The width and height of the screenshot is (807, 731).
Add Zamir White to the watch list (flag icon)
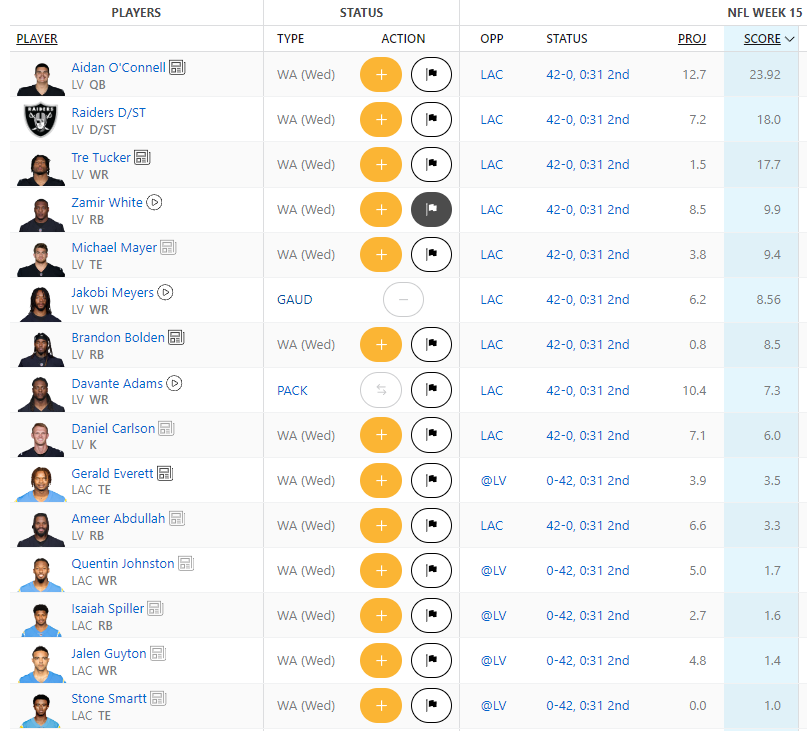click(431, 210)
